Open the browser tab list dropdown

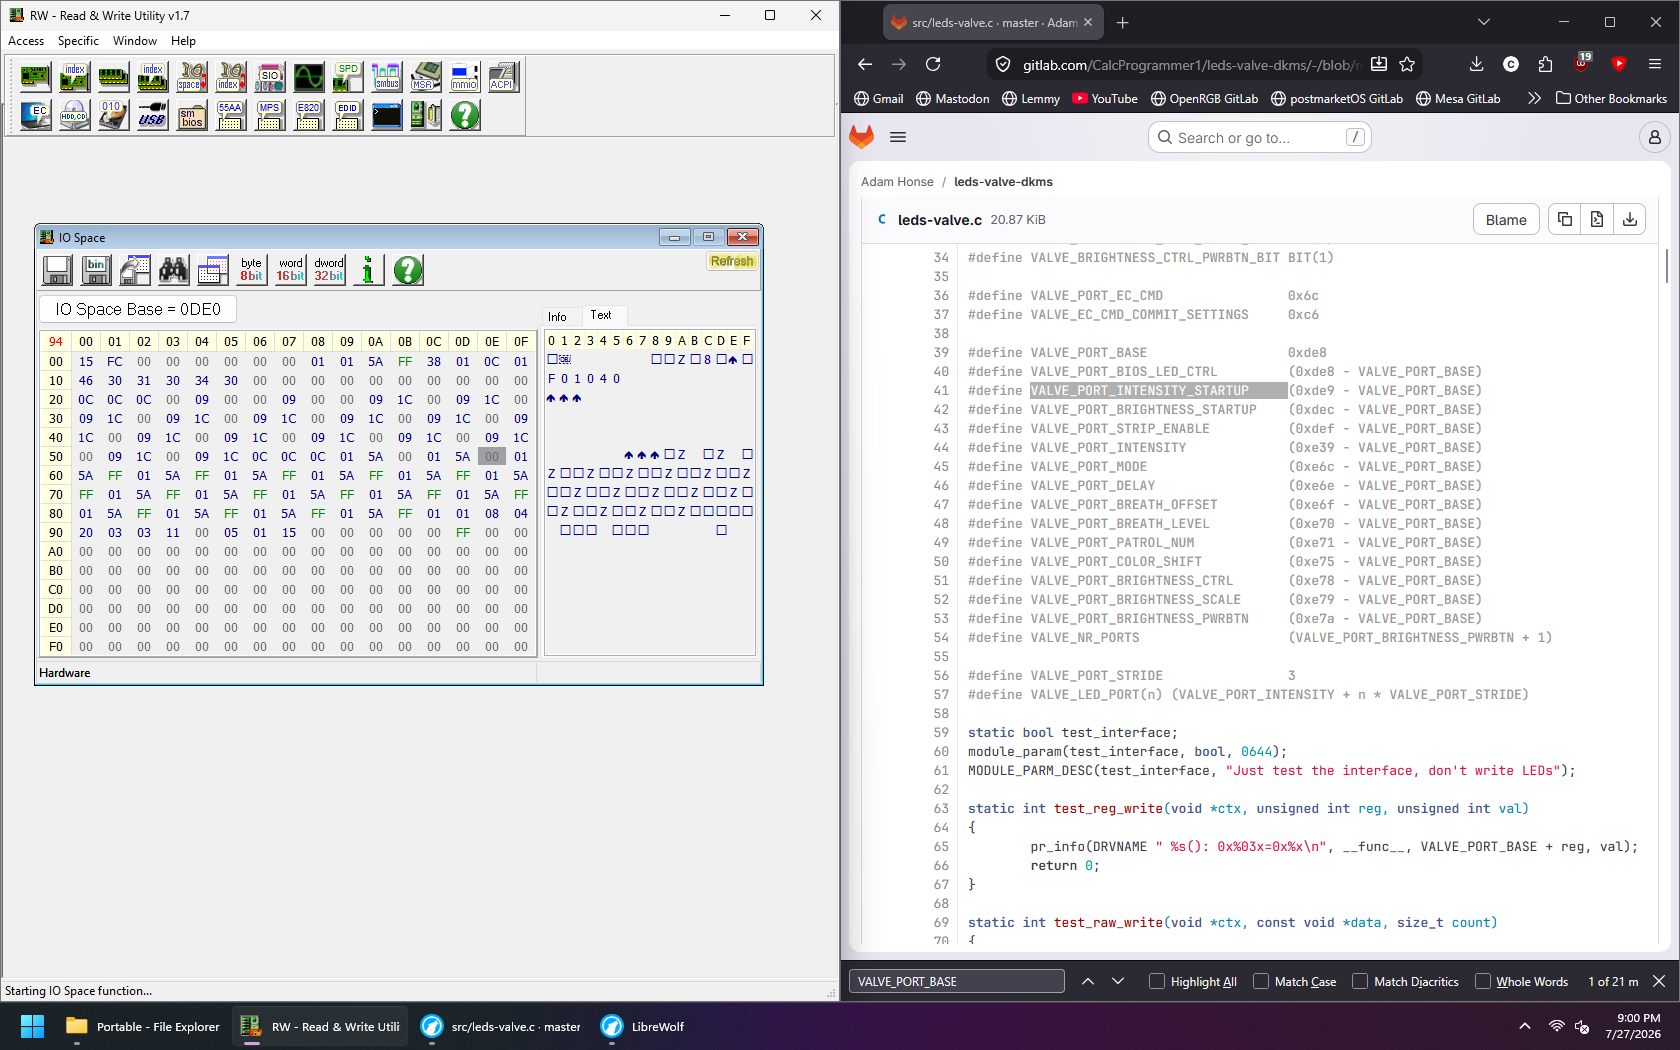[x=1484, y=22]
